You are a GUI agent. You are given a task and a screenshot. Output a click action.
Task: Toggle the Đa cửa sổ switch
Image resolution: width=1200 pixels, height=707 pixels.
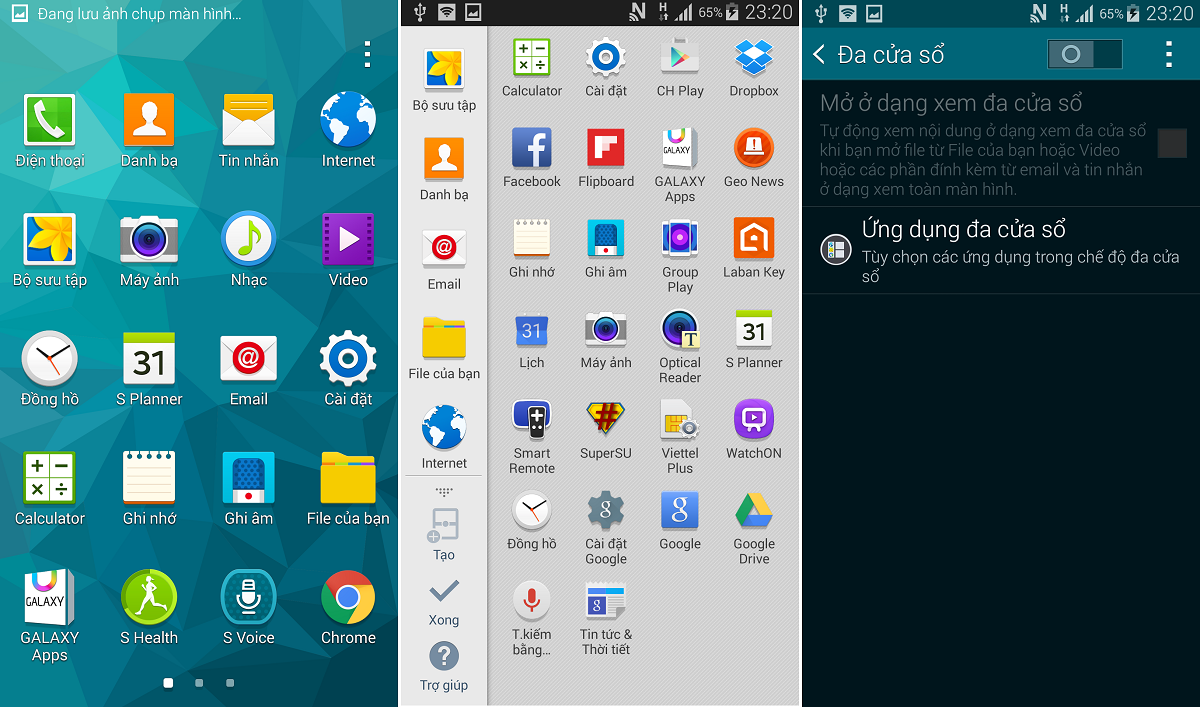(x=1085, y=54)
